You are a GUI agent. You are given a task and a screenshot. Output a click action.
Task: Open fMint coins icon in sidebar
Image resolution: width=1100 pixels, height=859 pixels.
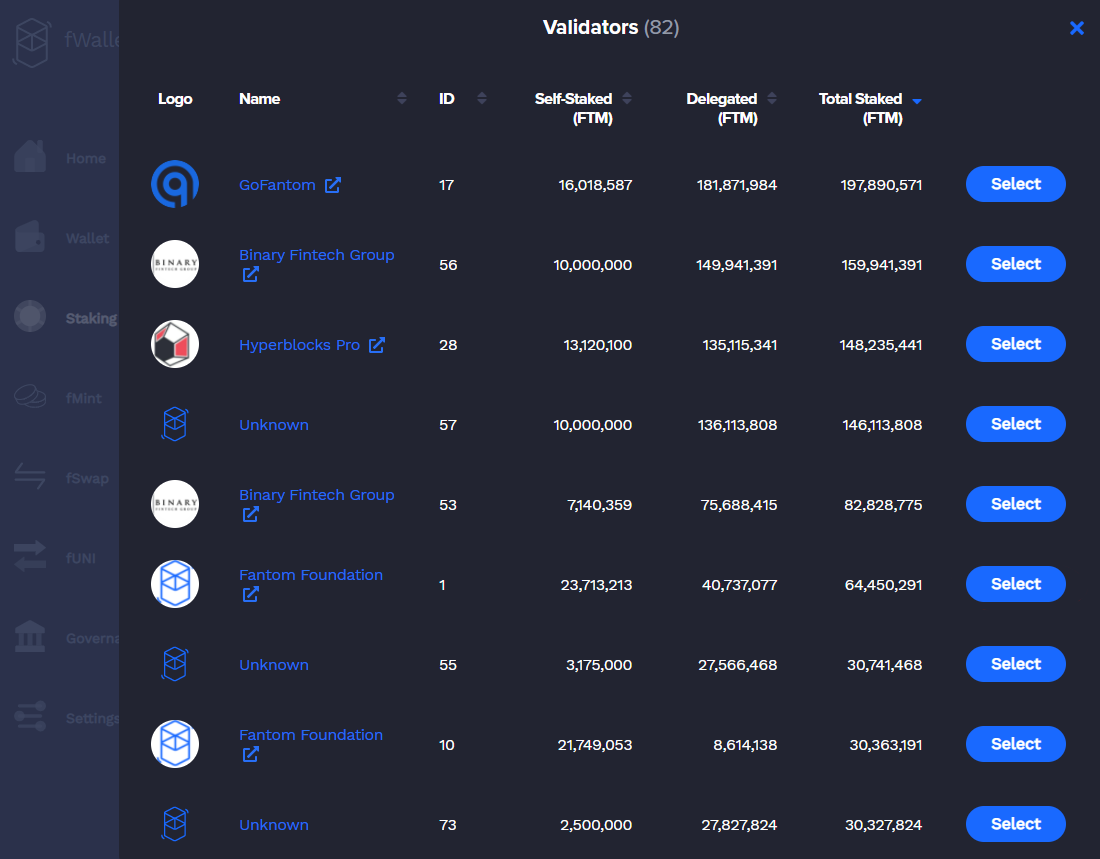[x=30, y=397]
